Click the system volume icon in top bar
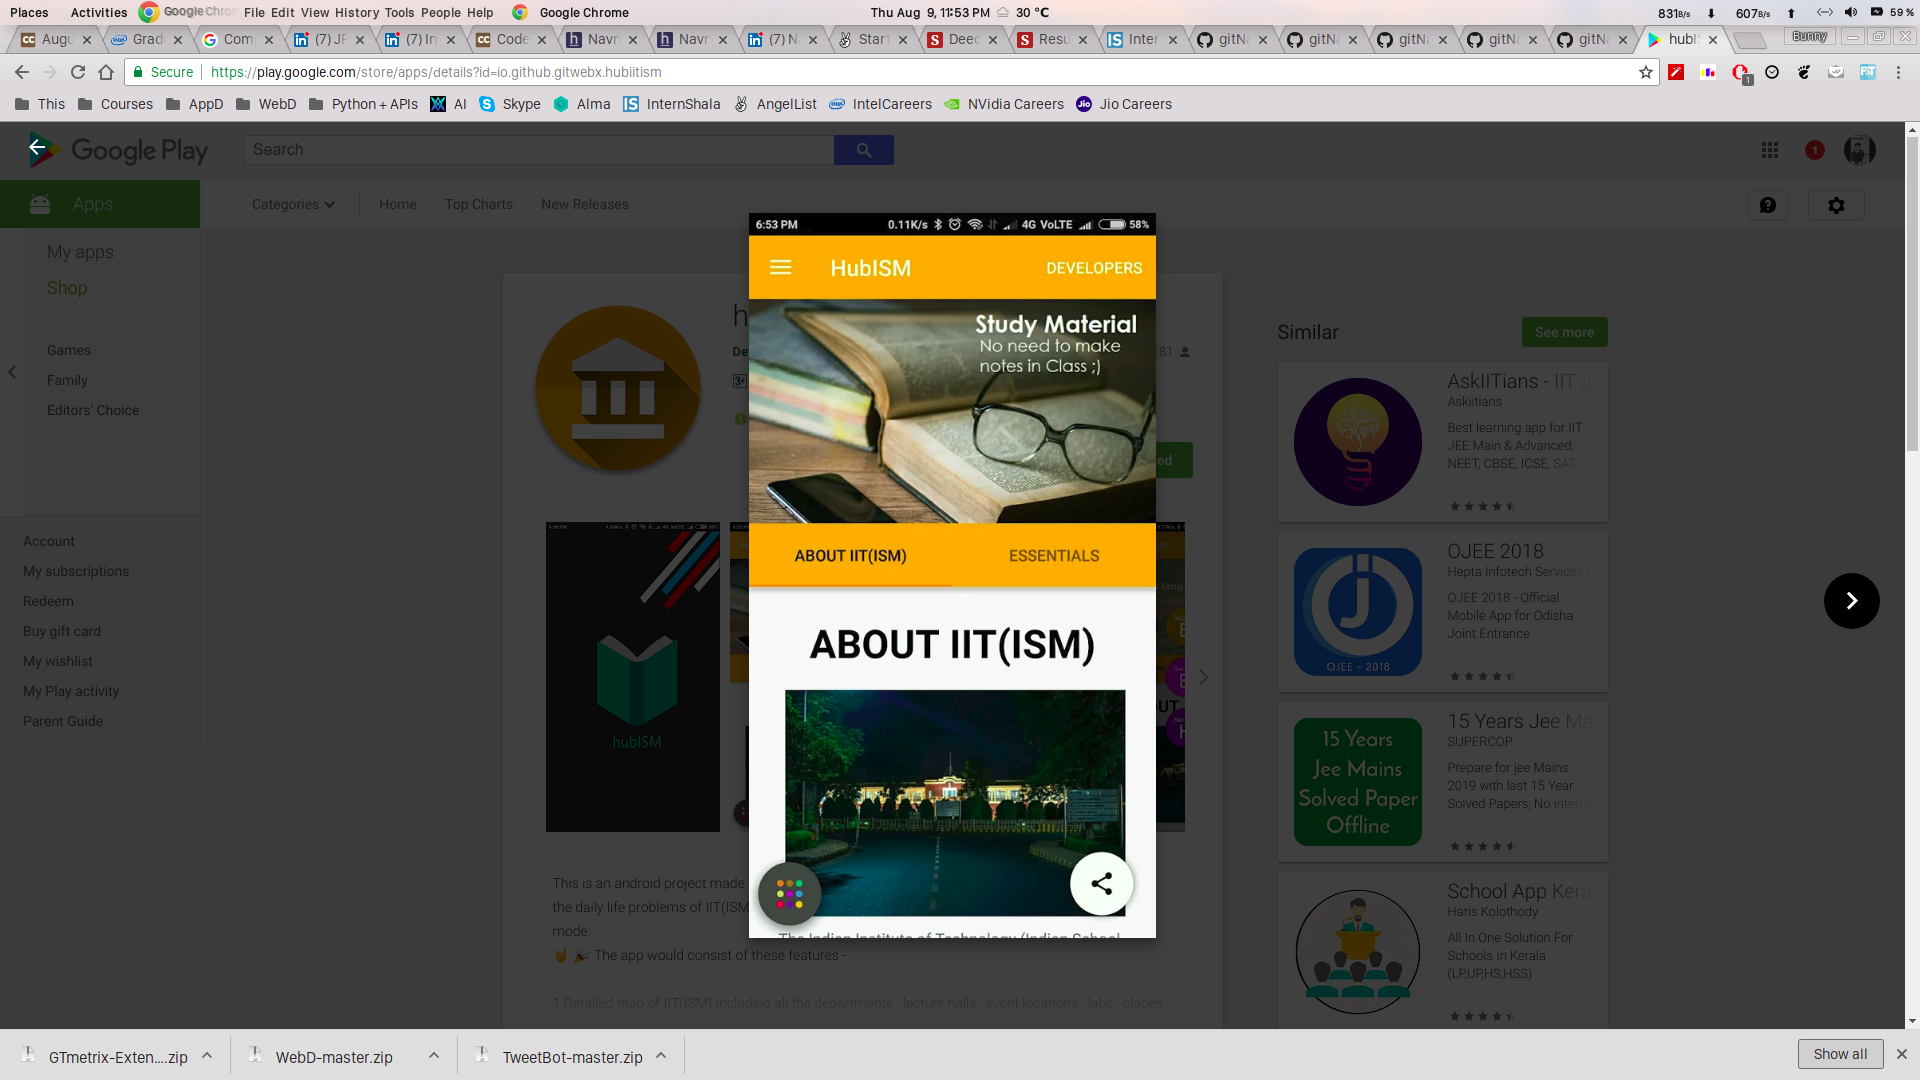The image size is (1920, 1080). tap(1850, 12)
